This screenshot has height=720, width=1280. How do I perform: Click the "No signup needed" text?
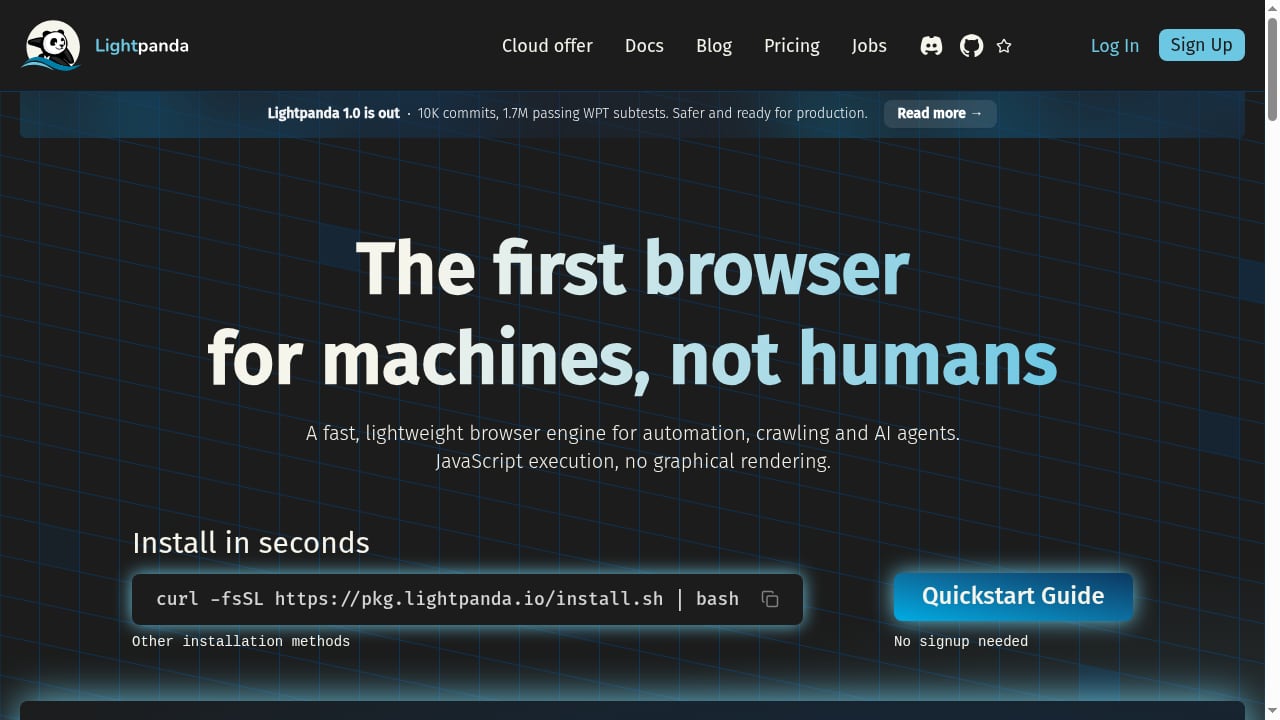coord(961,641)
